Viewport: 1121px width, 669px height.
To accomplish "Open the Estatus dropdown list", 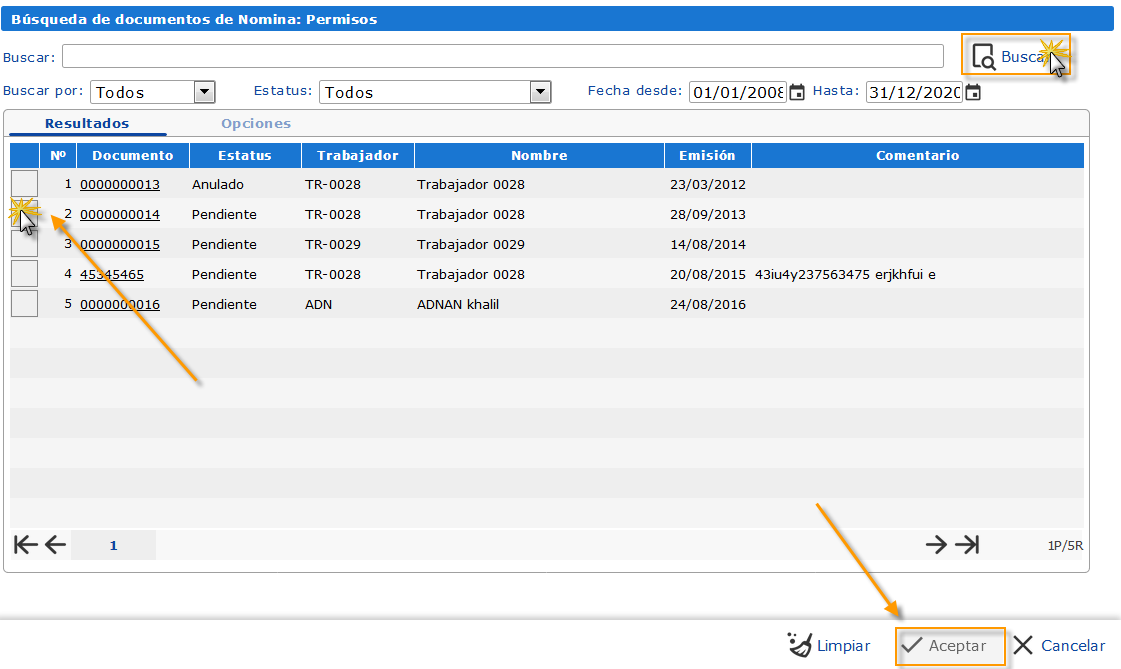I will (x=540, y=92).
